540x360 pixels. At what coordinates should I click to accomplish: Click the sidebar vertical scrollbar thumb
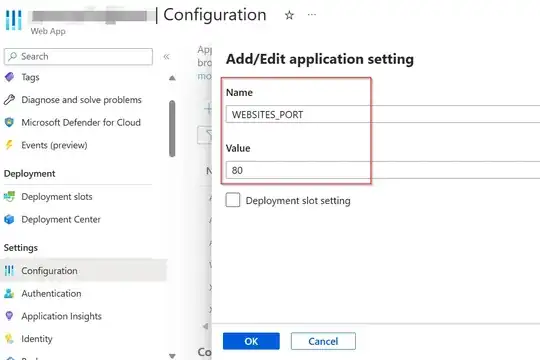(x=172, y=128)
